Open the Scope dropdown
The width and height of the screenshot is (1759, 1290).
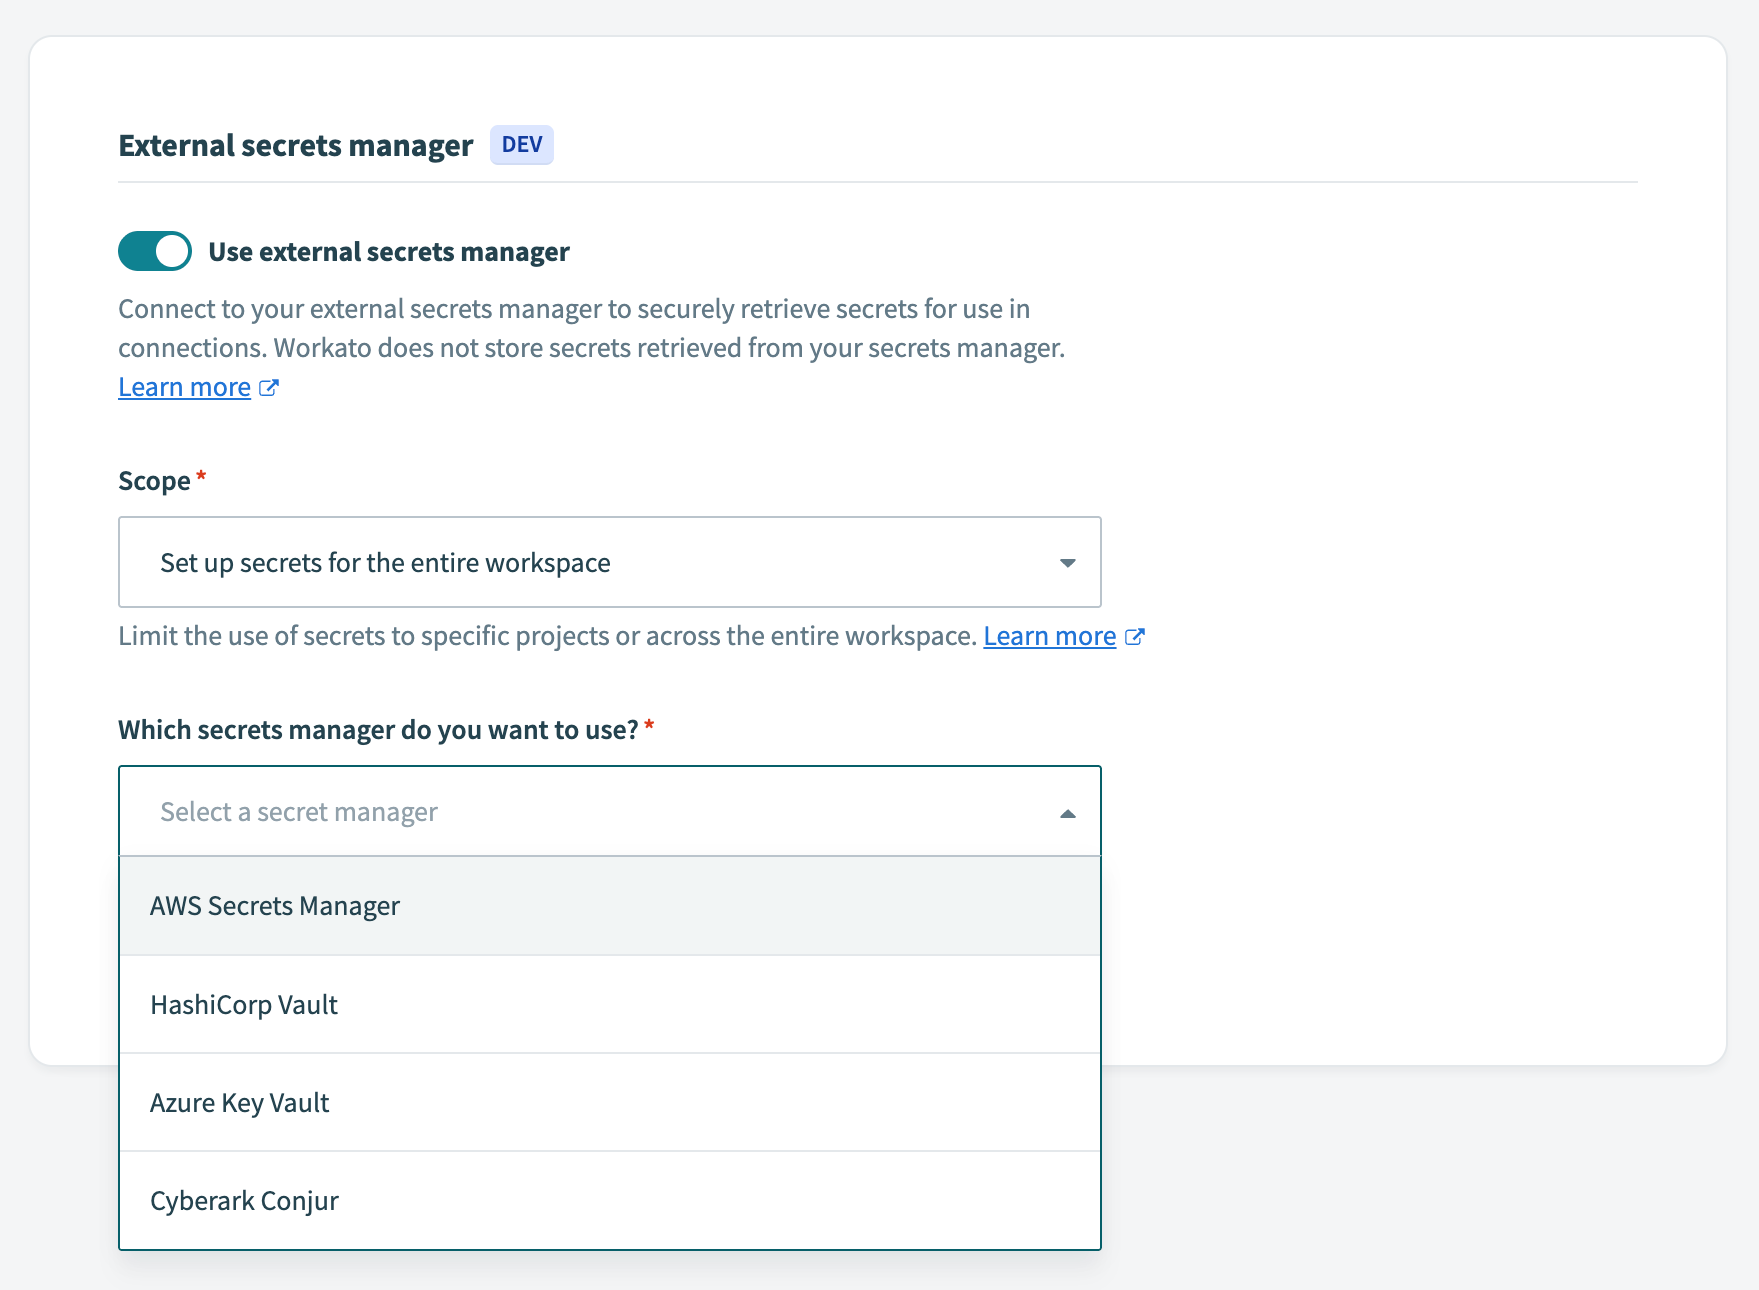point(609,562)
